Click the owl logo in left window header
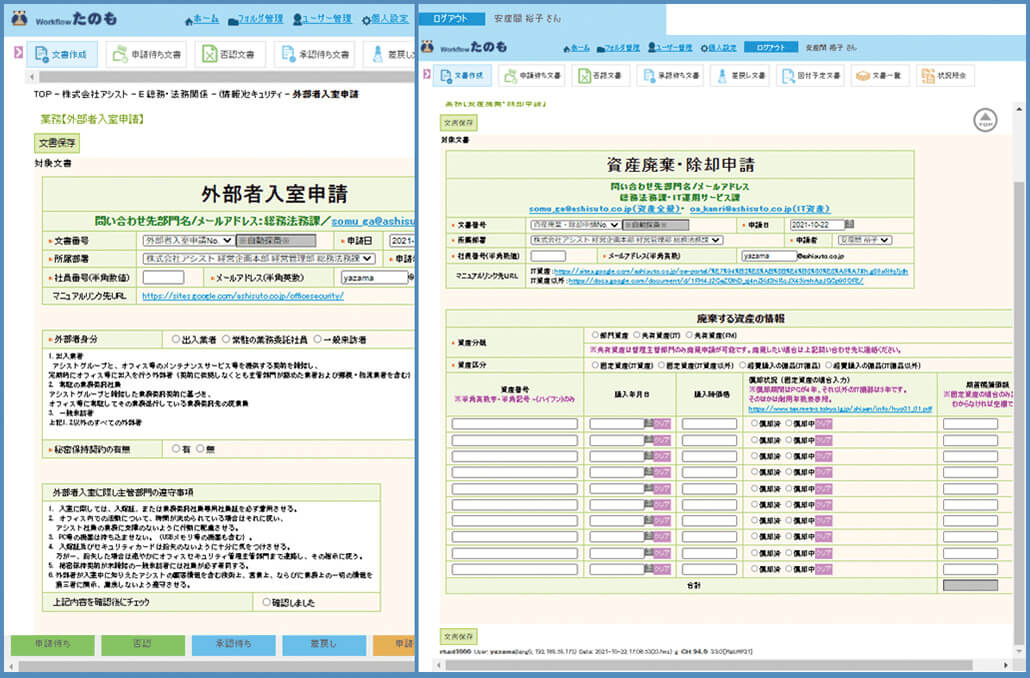This screenshot has height=678, width=1030. pos(20,18)
